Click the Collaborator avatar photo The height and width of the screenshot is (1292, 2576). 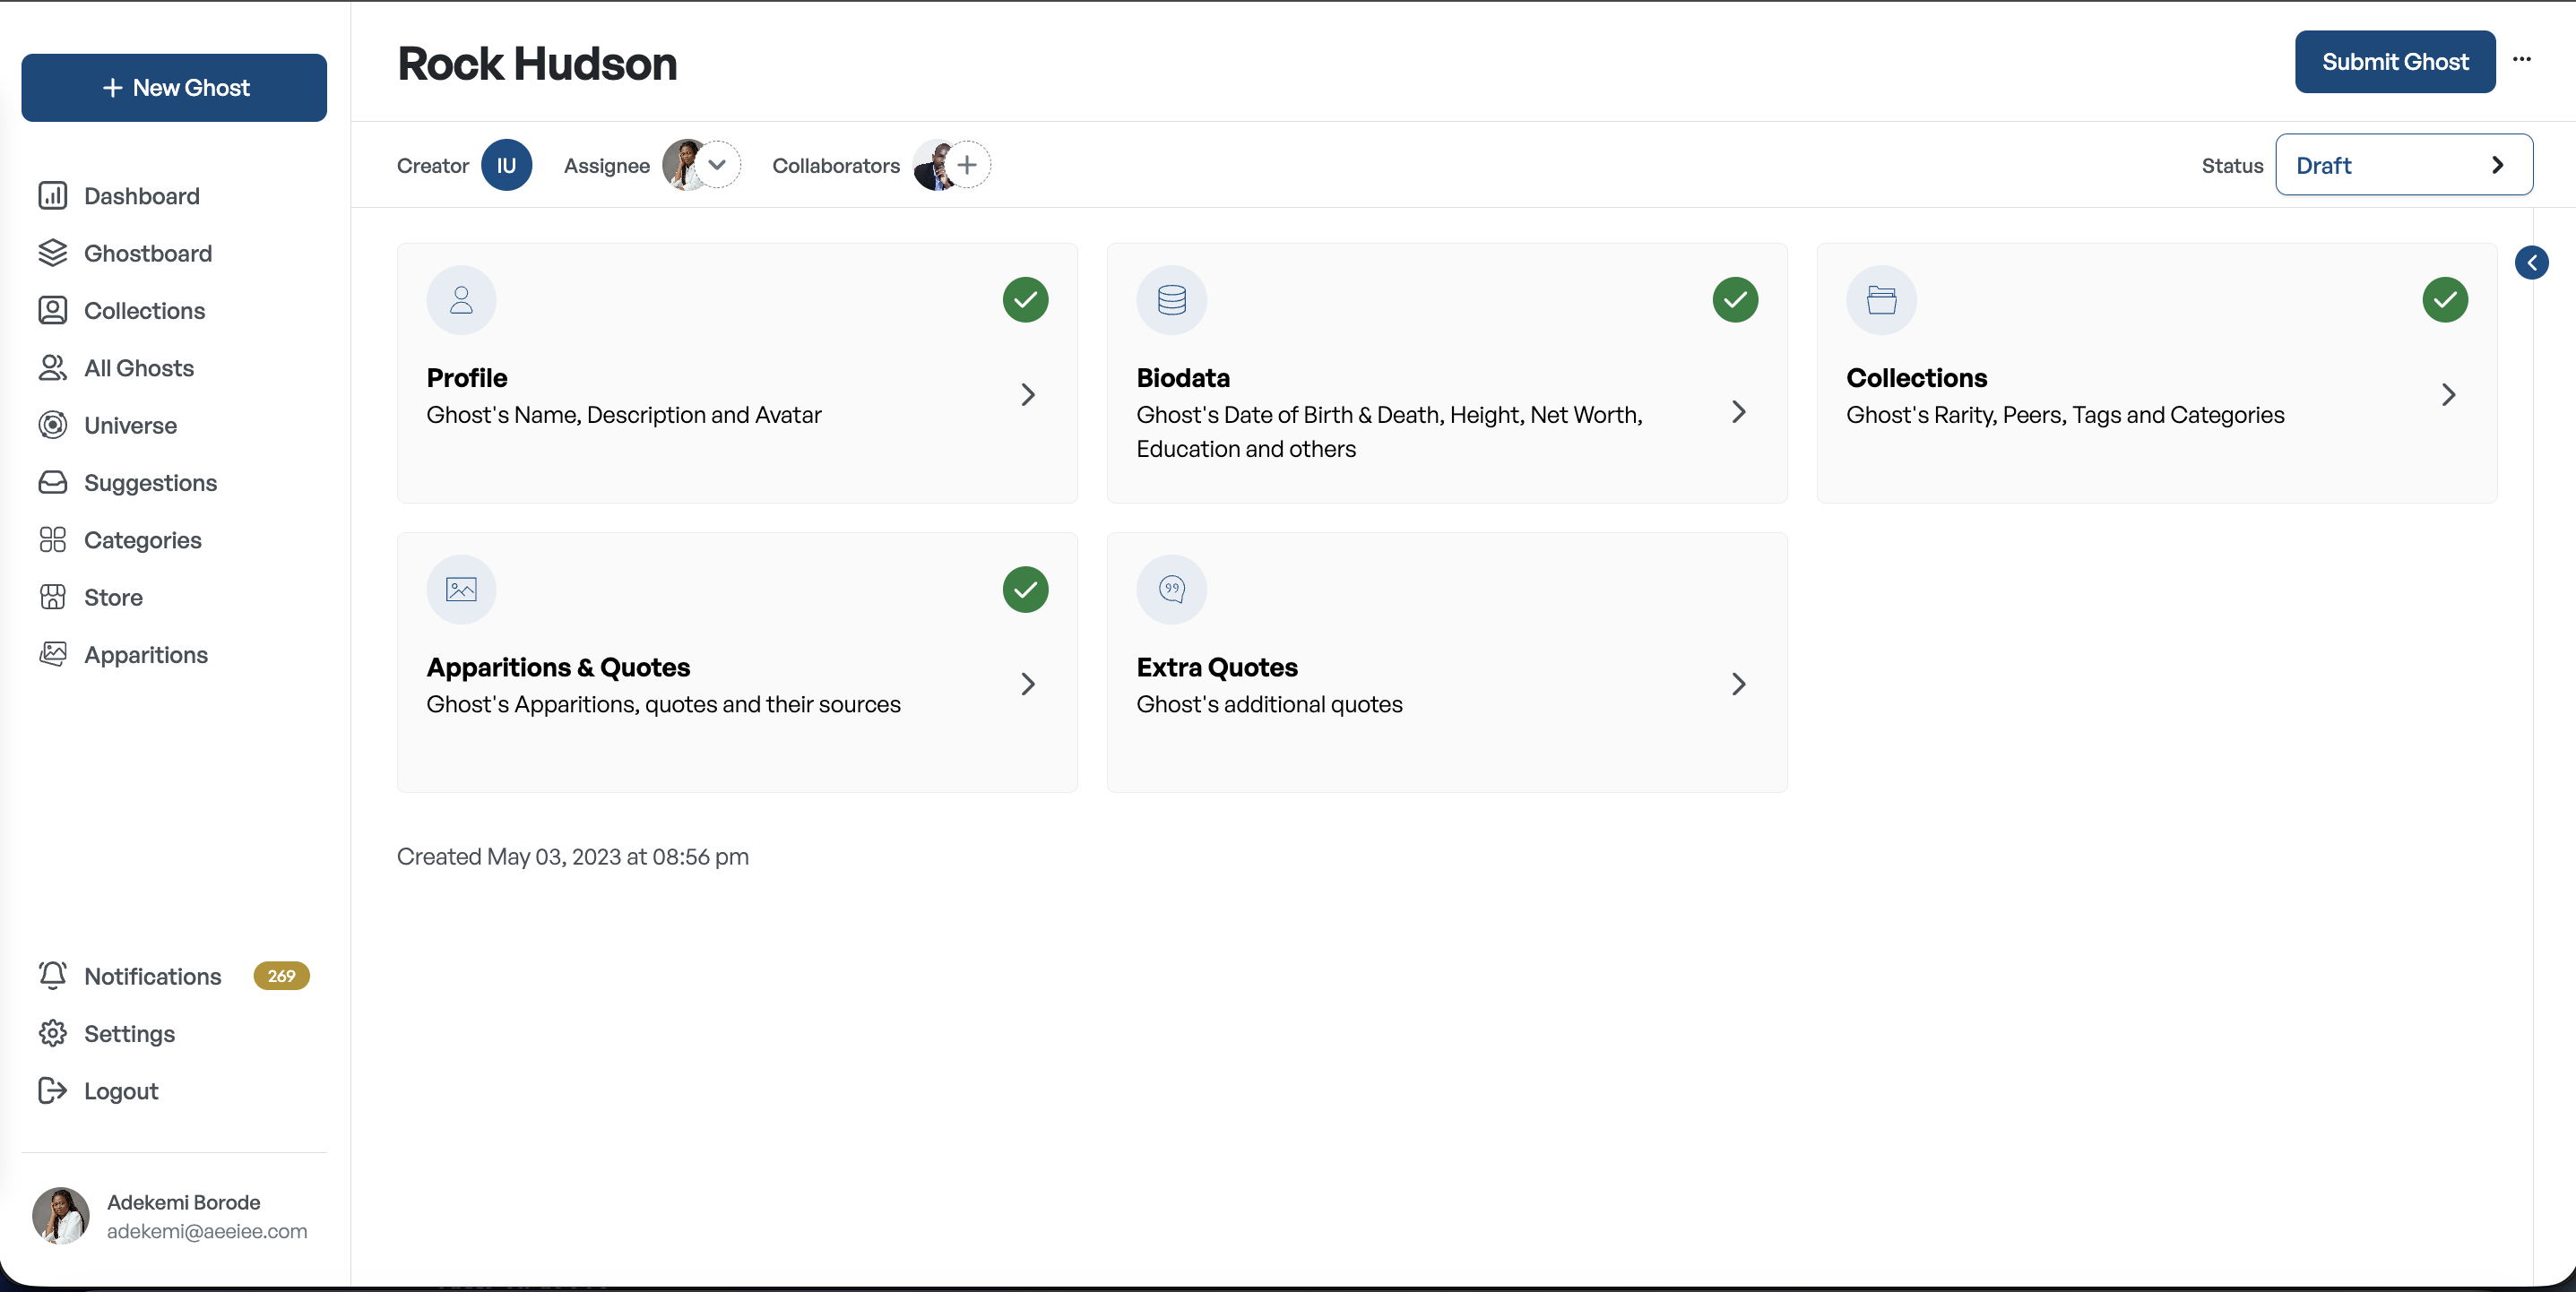click(935, 165)
